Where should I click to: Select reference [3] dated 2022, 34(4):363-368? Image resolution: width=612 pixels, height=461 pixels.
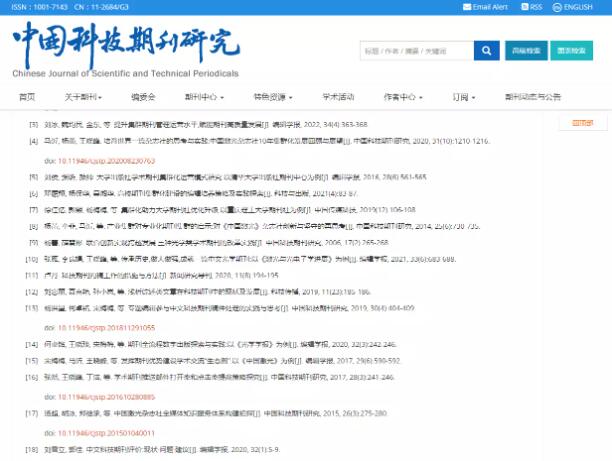point(198,125)
